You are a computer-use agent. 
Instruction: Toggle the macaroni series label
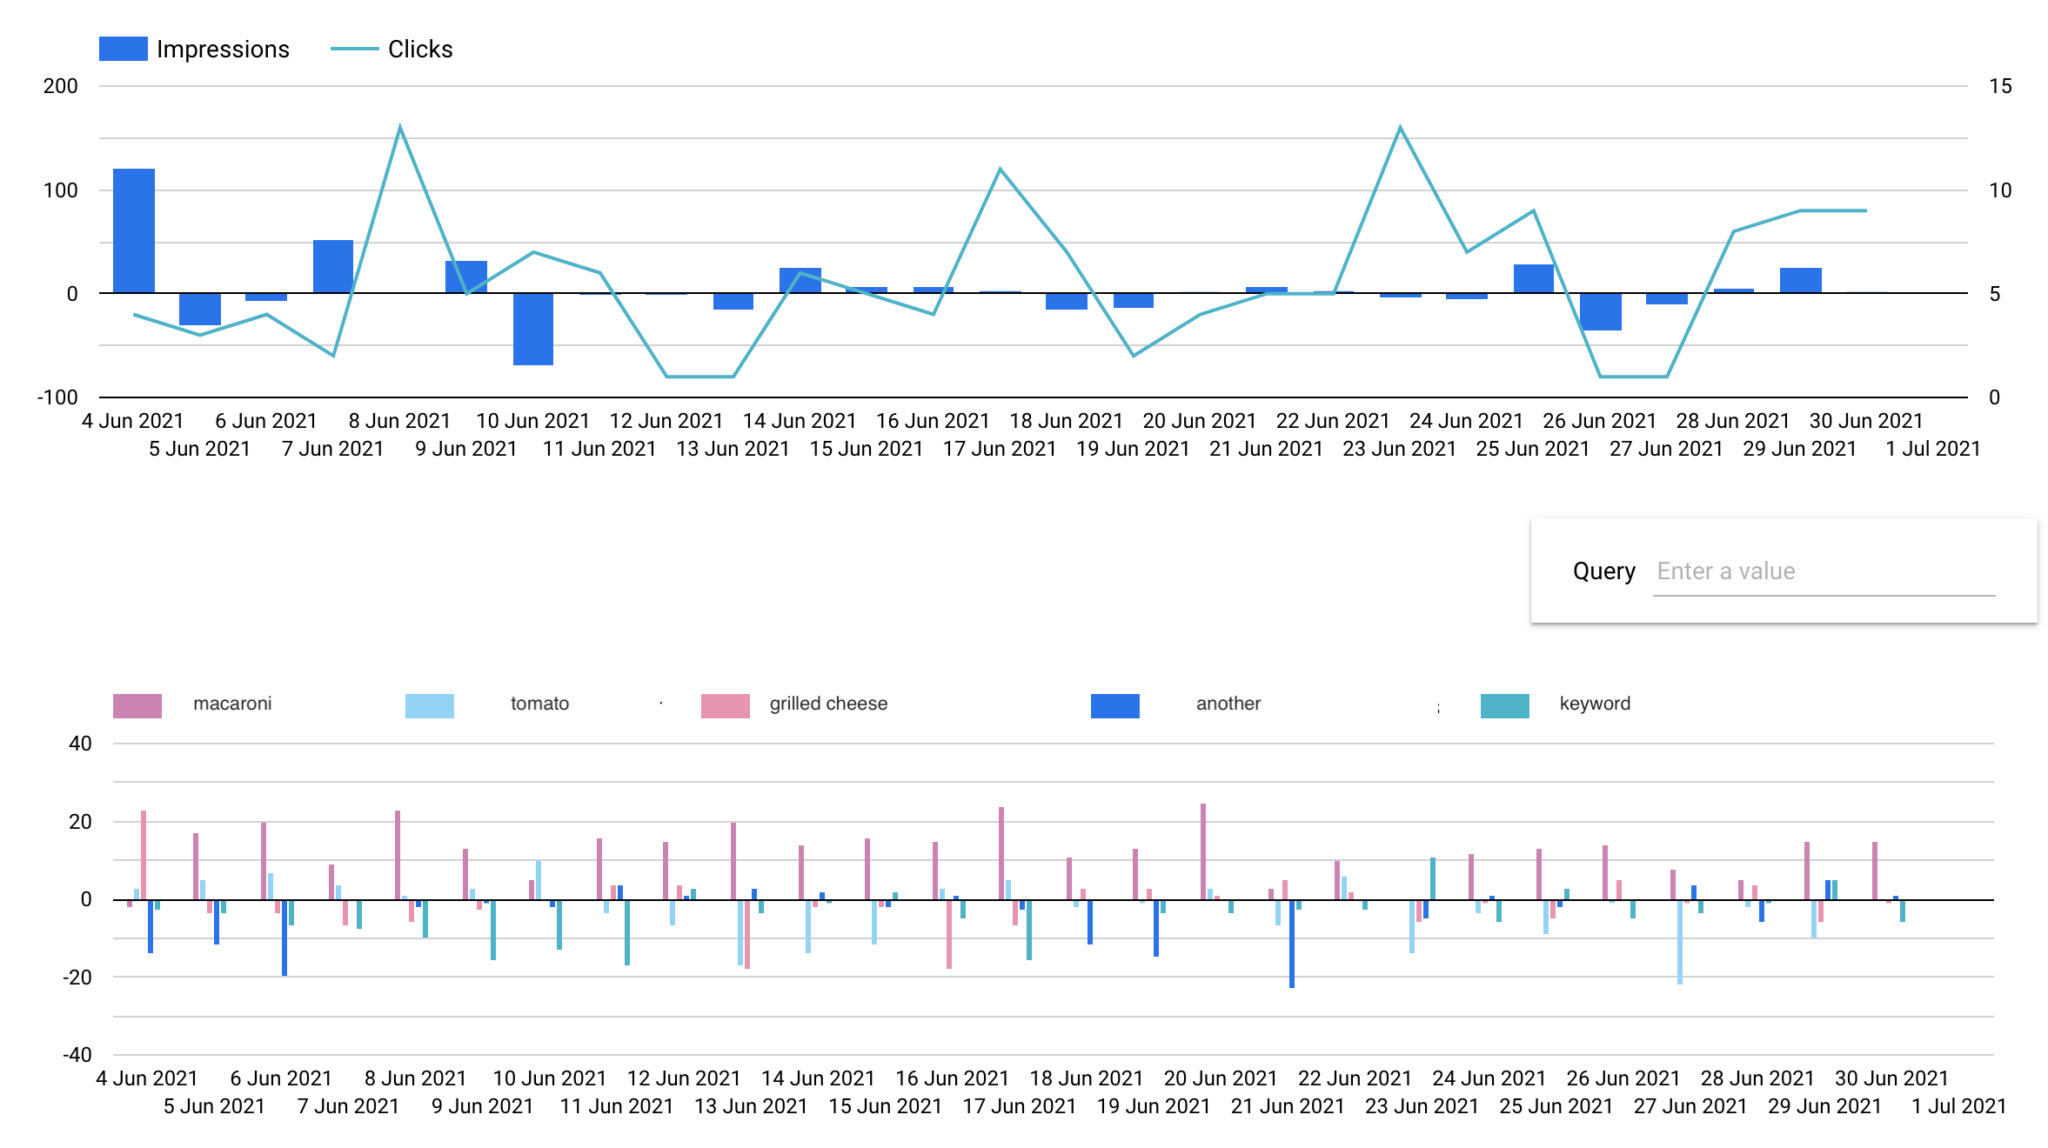[232, 704]
